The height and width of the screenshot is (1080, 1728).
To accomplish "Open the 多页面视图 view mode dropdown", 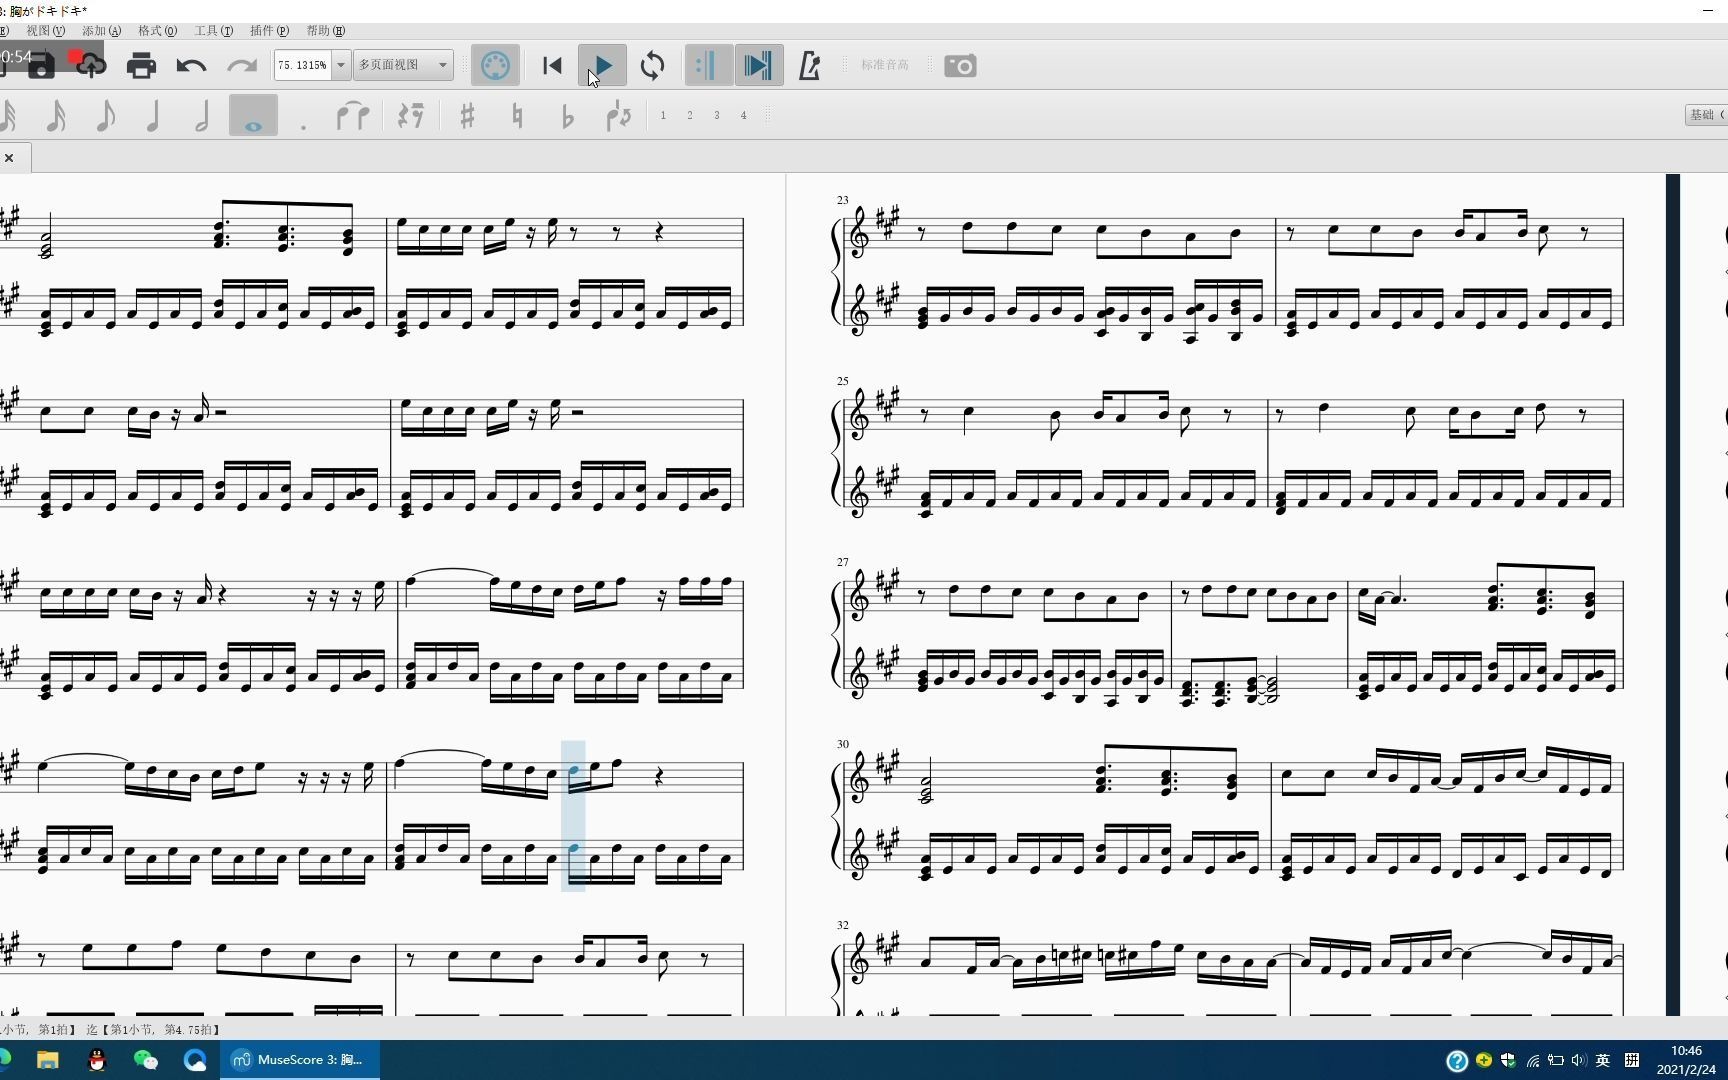I will pos(404,65).
